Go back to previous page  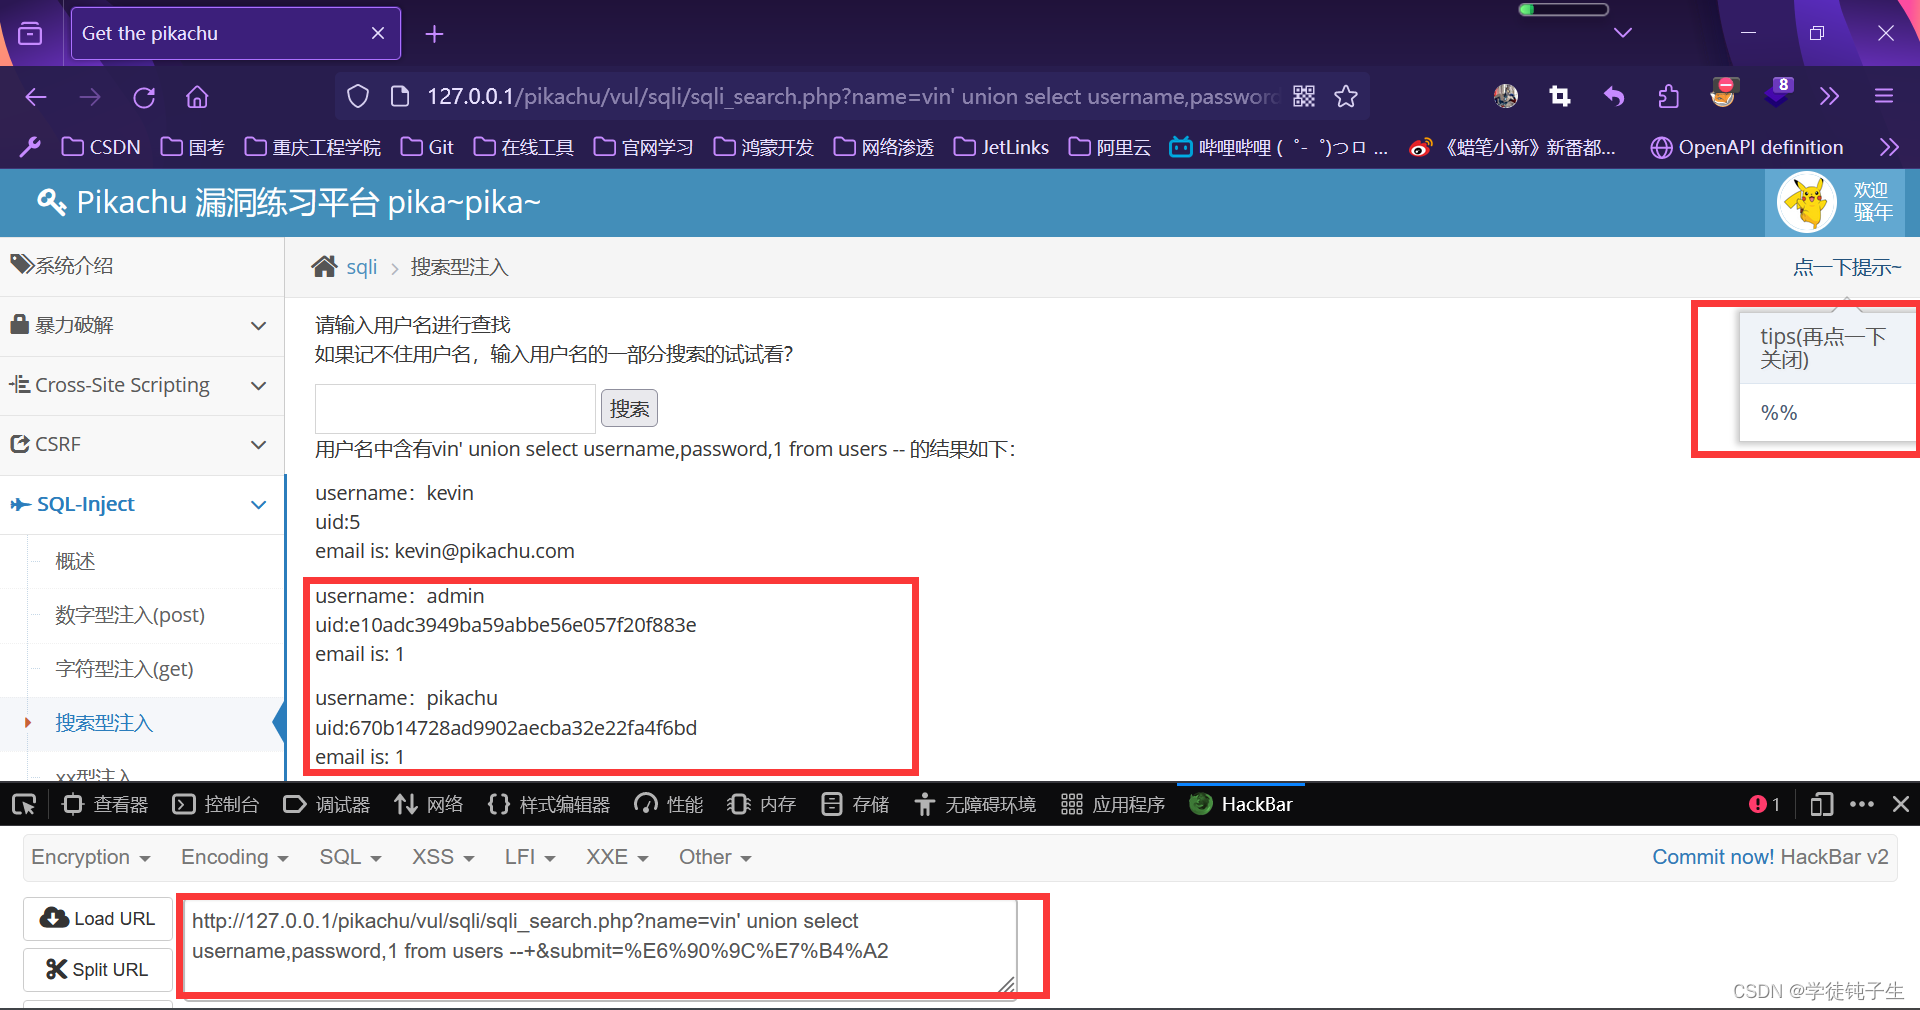(36, 97)
